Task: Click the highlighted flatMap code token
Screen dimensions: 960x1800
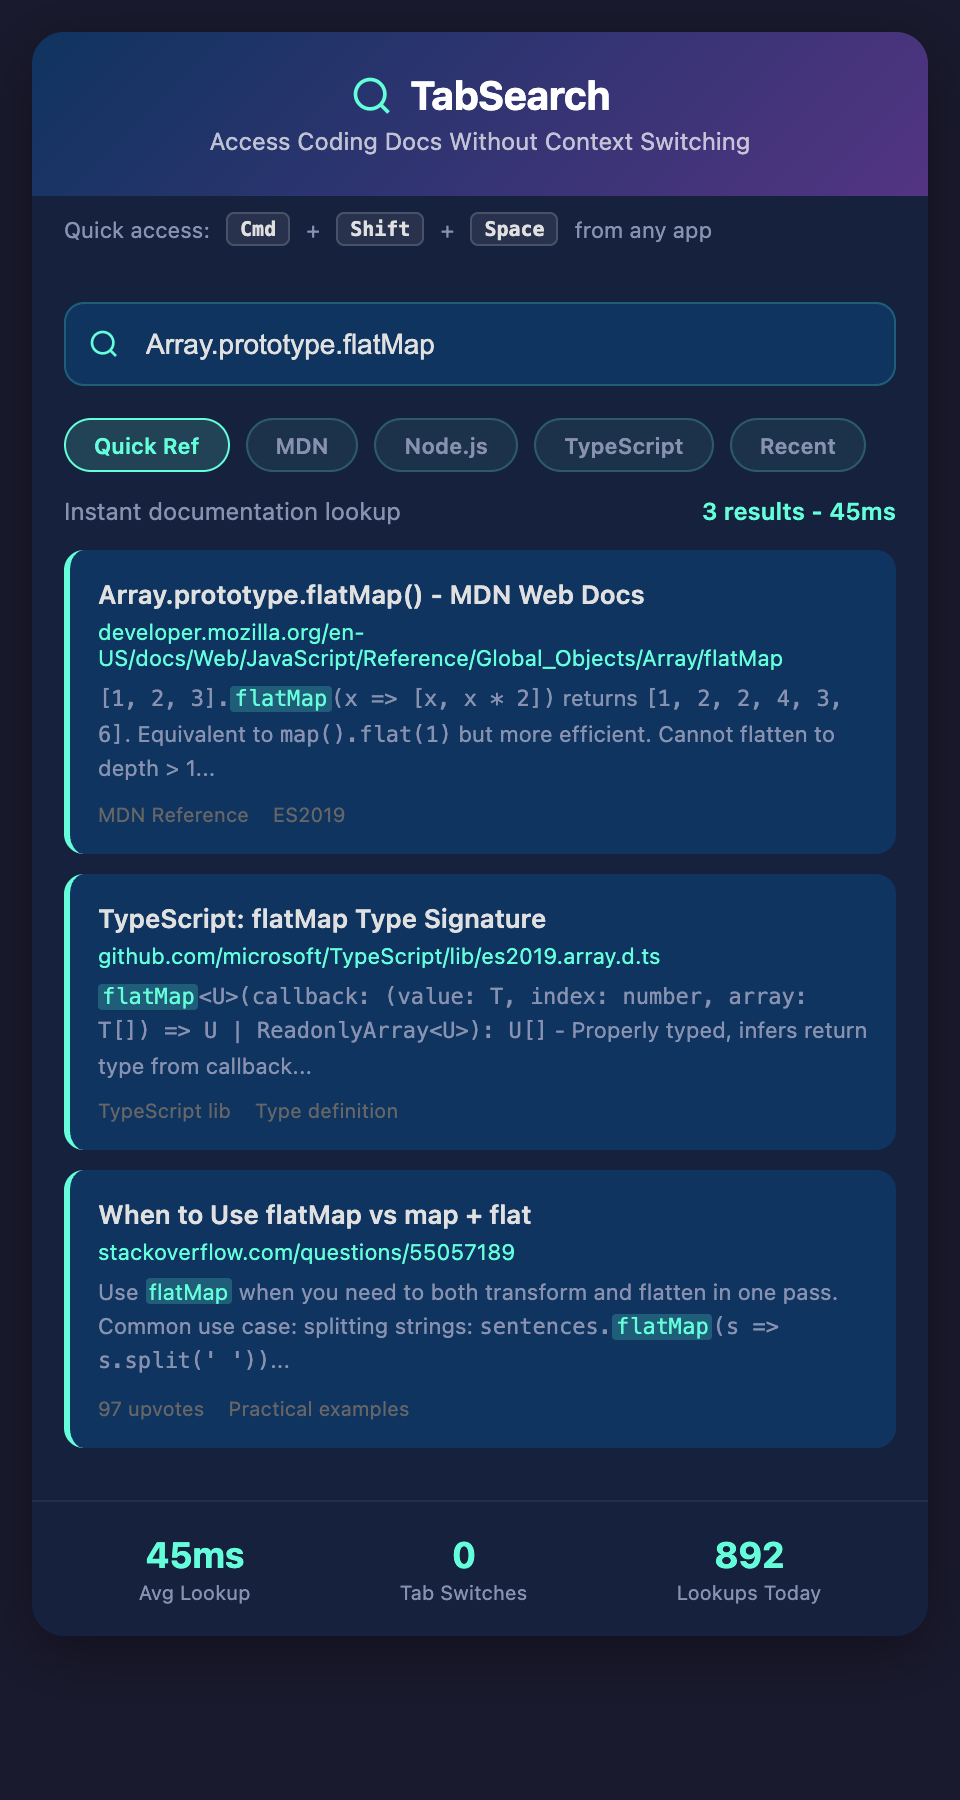Action: [280, 699]
